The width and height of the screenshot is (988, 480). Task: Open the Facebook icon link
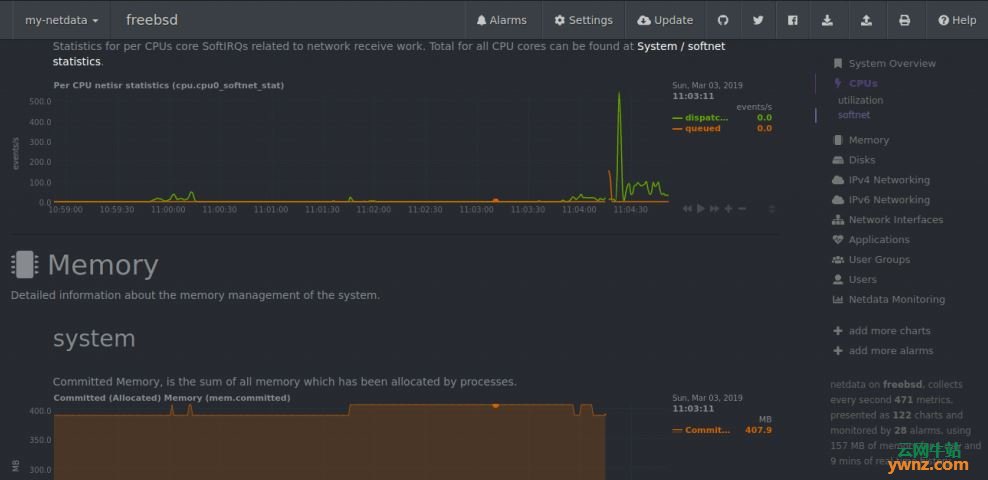793,20
